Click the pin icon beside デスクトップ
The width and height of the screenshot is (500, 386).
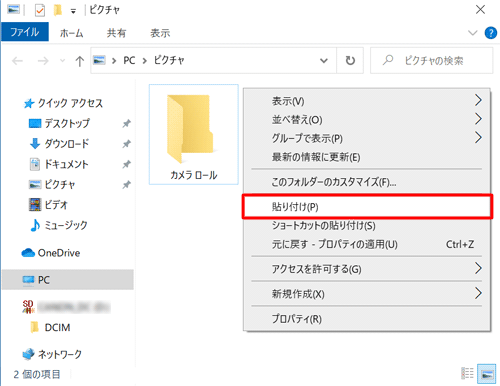(x=126, y=124)
